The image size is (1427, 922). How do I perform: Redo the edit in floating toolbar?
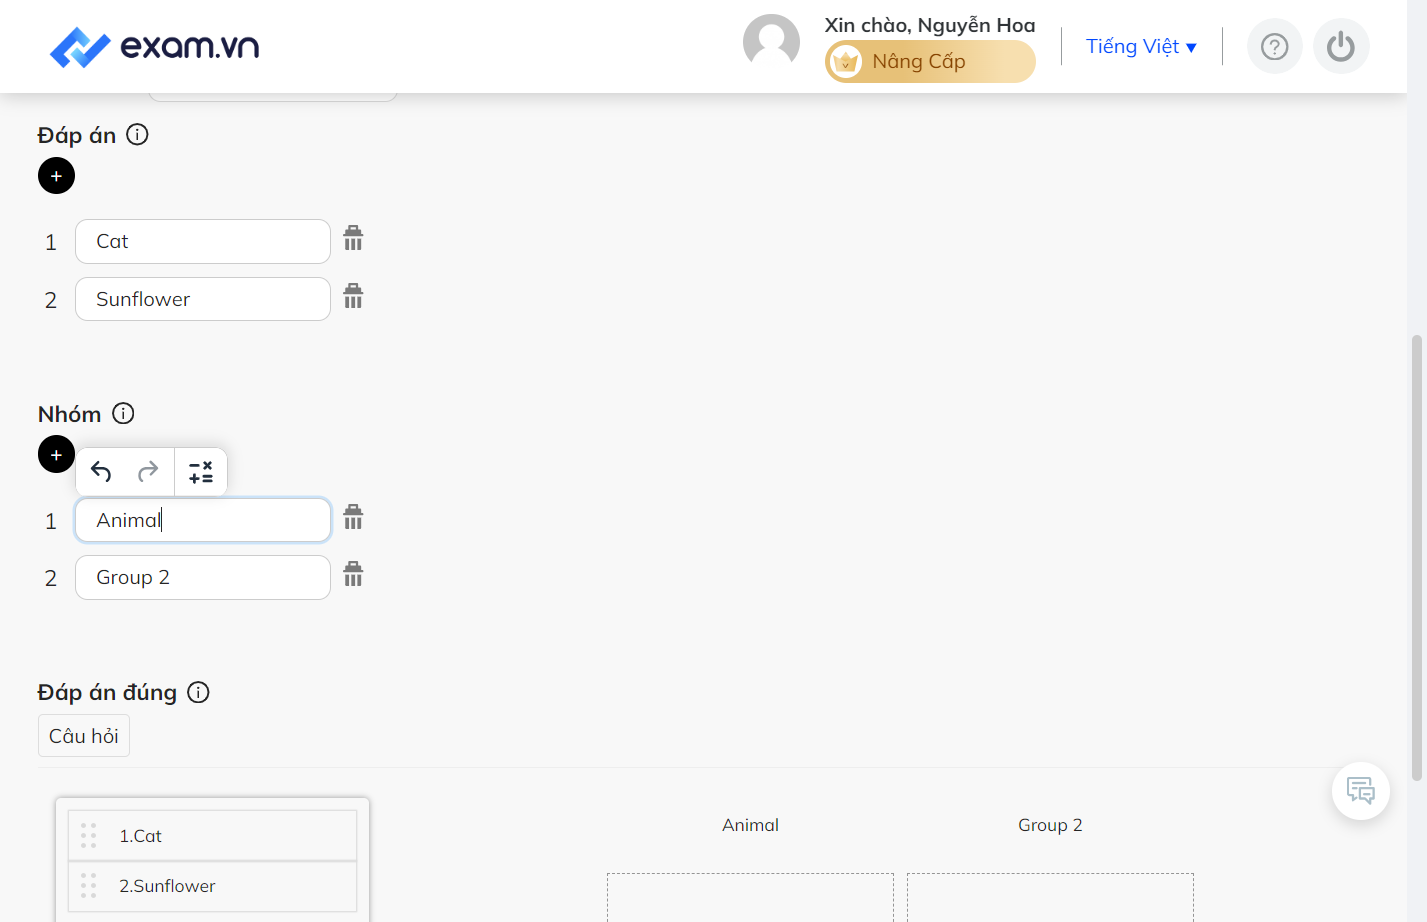coord(148,471)
